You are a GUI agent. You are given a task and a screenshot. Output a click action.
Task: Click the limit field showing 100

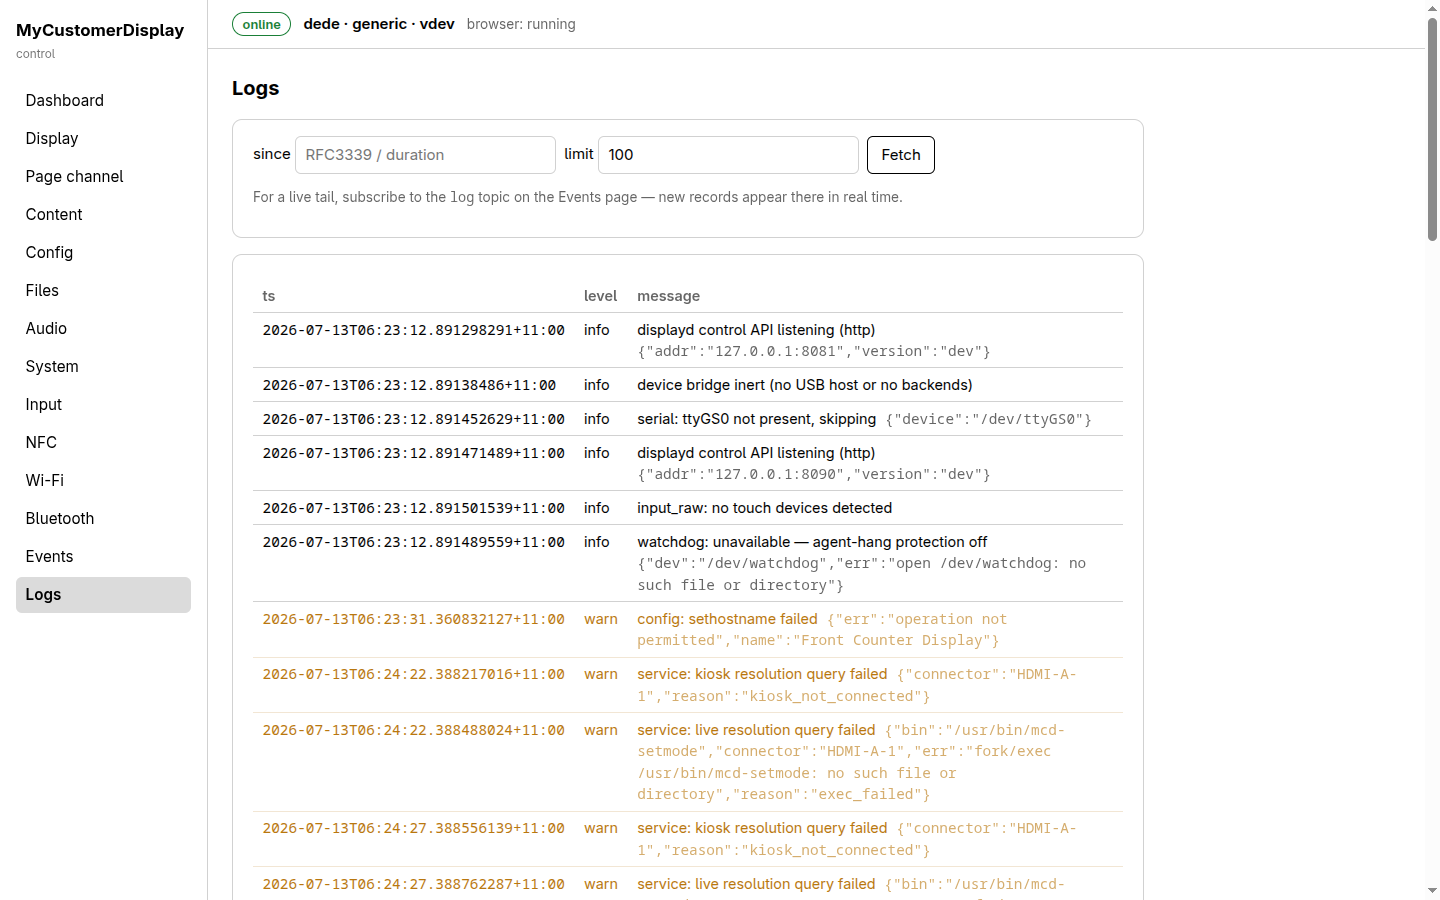728,155
